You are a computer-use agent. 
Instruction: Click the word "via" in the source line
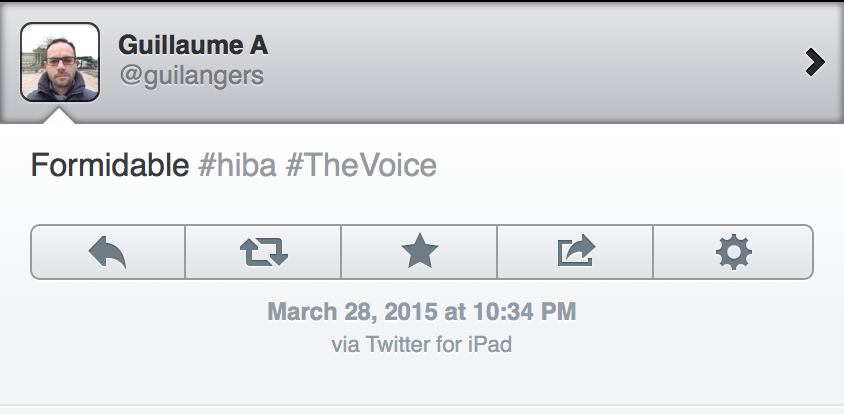(345, 344)
